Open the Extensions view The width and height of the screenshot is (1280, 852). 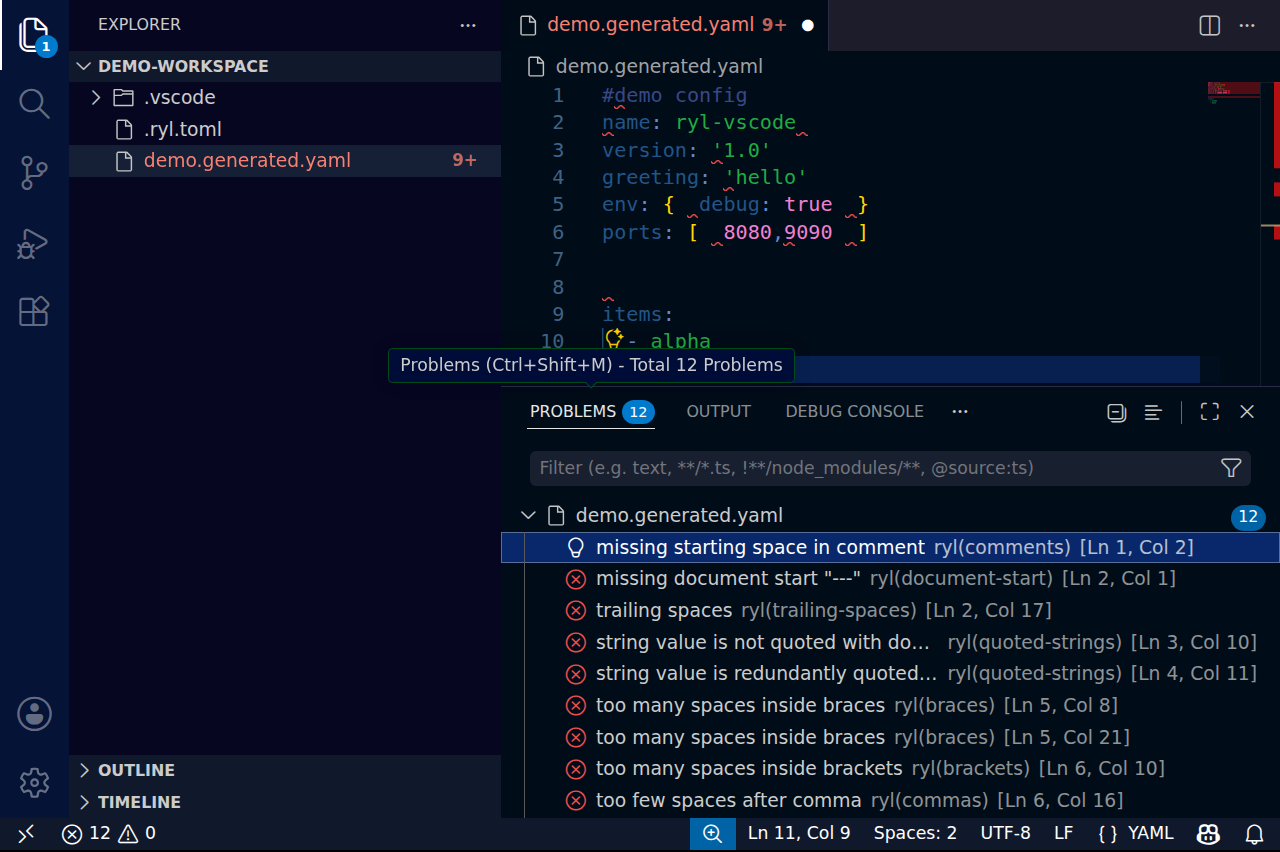(34, 312)
